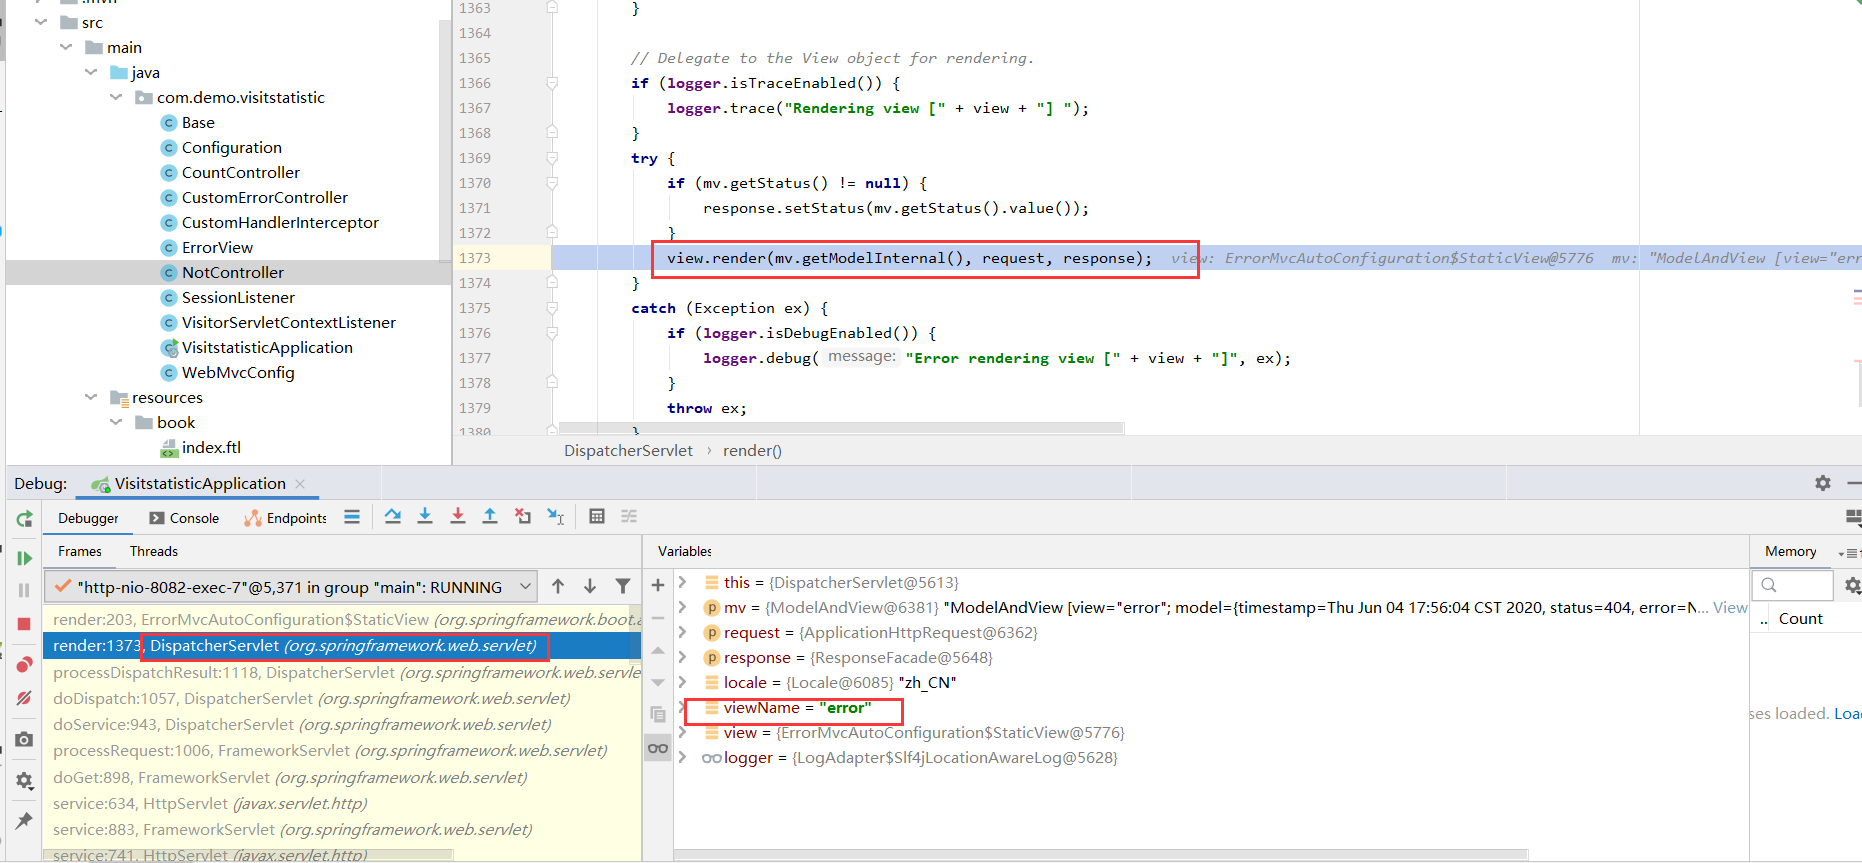The image size is (1862, 863).
Task: Select NotController in project tree
Action: (x=233, y=272)
